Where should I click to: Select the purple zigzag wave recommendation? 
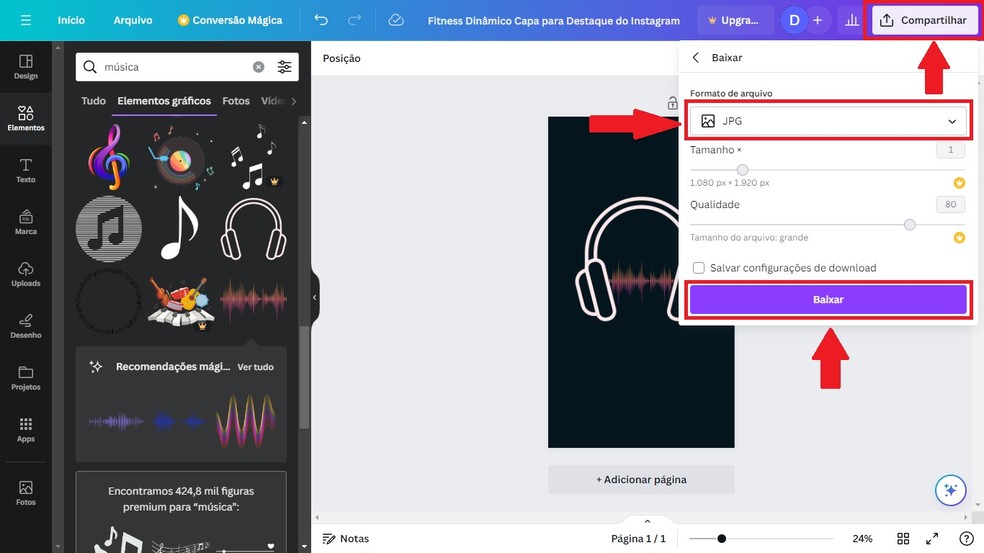pos(245,421)
